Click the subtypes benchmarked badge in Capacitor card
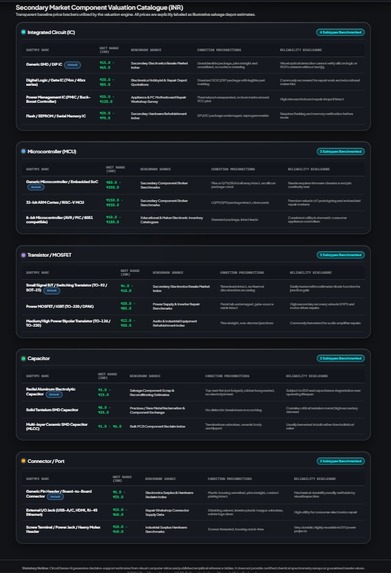391x573 pixels. pyautogui.click(x=340, y=358)
